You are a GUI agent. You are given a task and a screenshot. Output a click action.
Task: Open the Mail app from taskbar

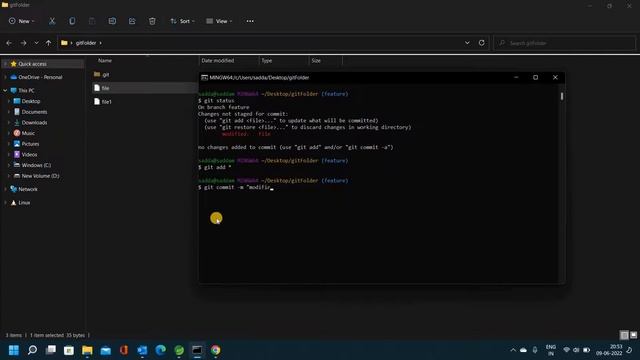106,350
